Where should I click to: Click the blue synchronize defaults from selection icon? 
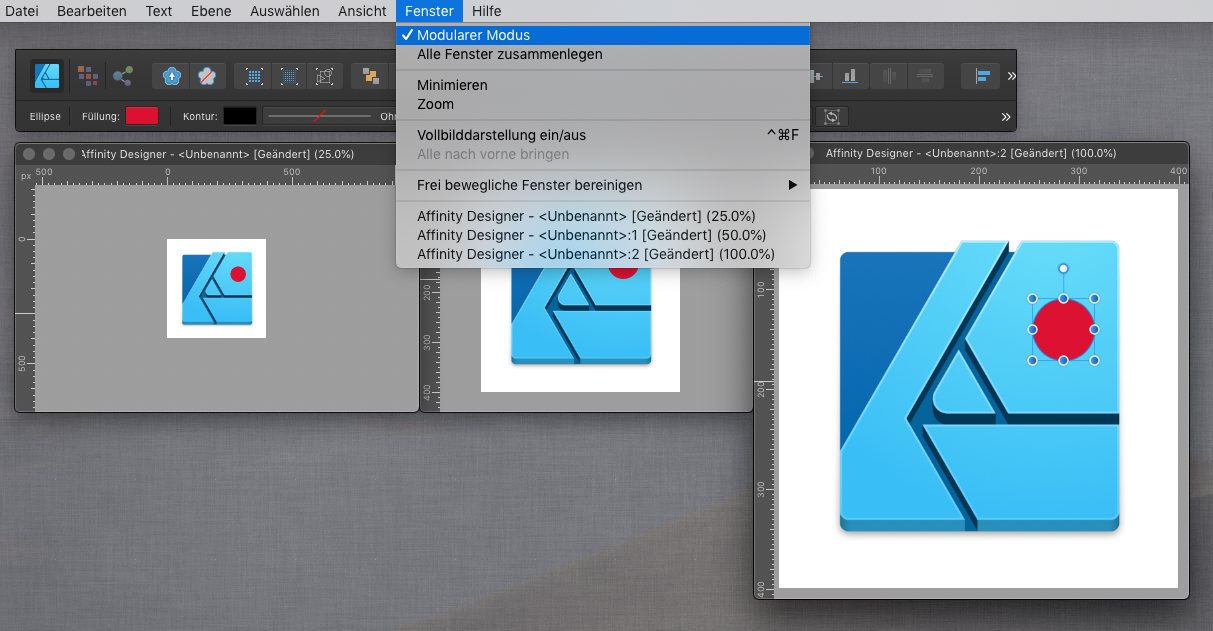point(172,76)
